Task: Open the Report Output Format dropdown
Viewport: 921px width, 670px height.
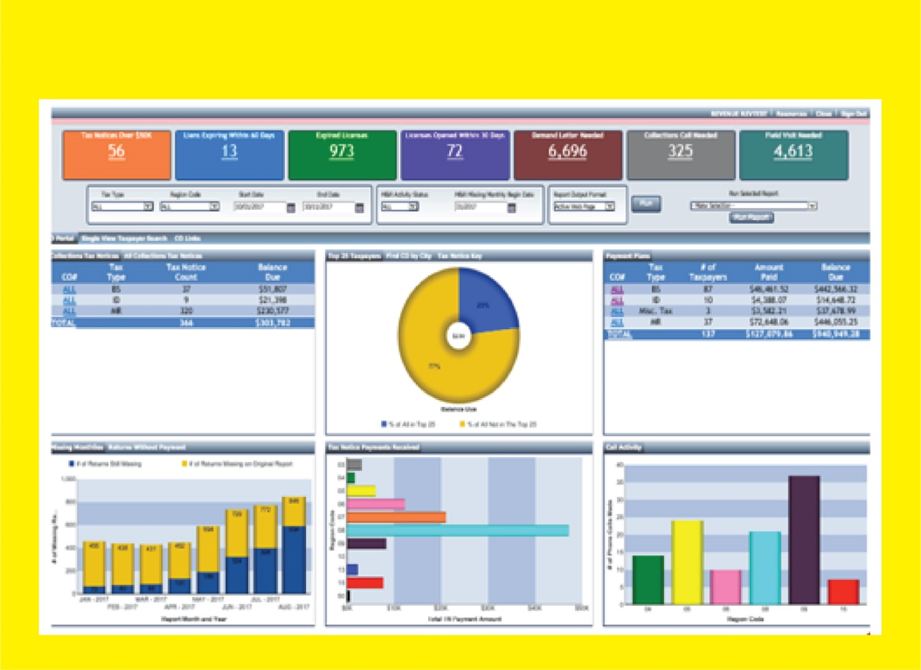Action: pos(609,207)
